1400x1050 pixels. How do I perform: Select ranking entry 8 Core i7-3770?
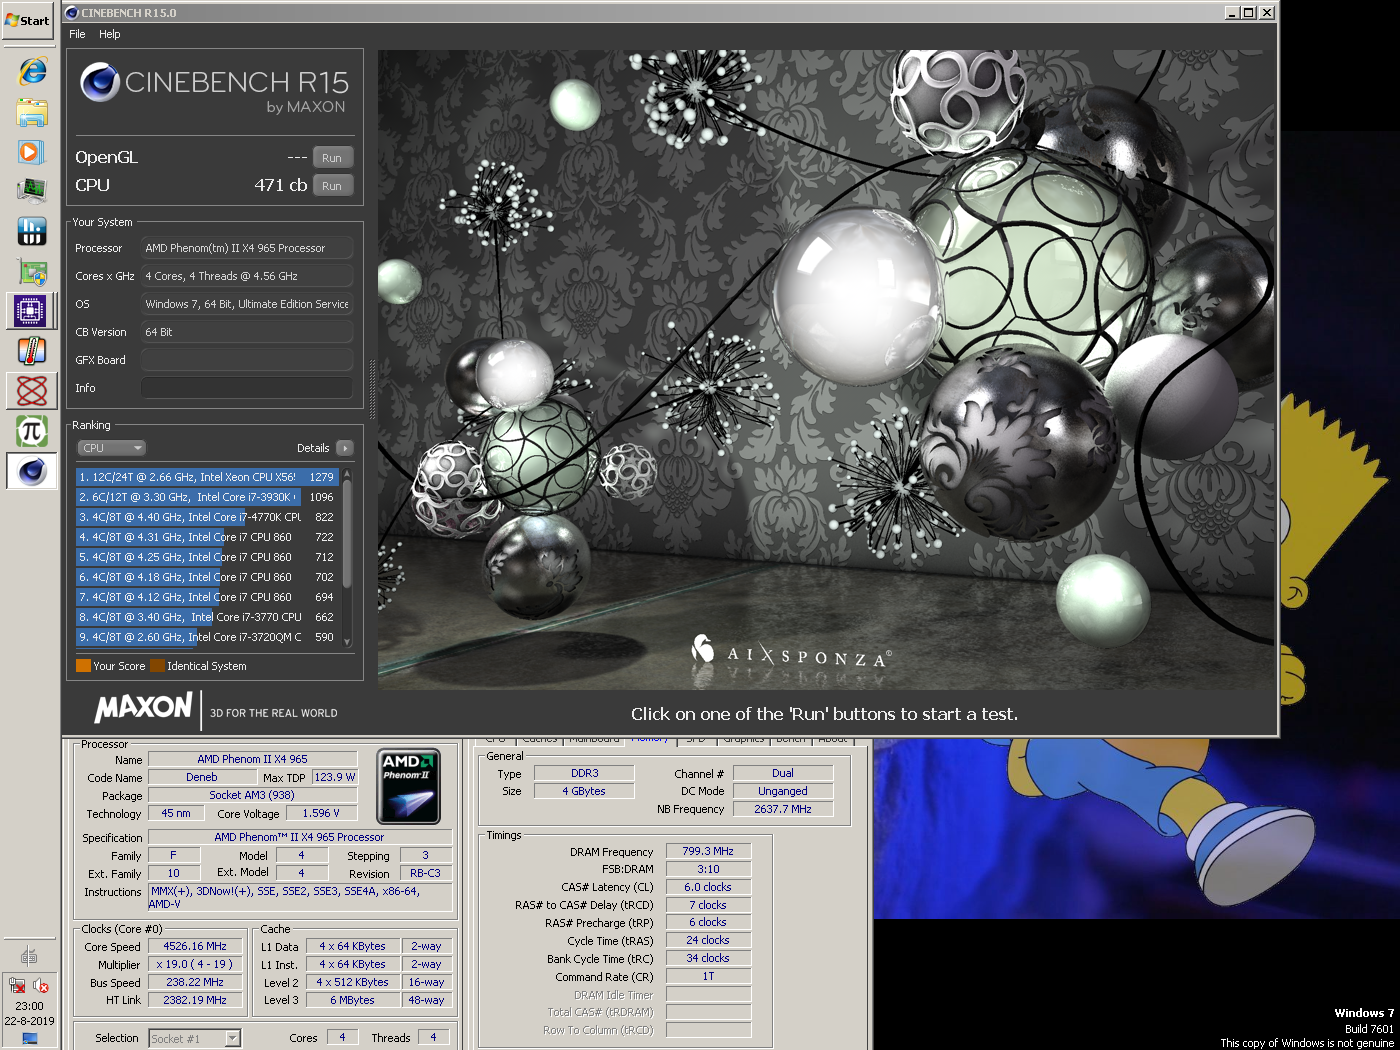(x=208, y=617)
